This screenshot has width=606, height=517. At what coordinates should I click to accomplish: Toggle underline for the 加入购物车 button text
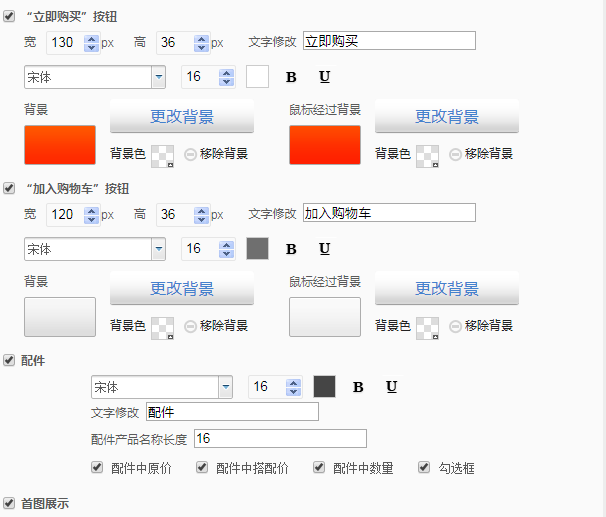point(324,249)
